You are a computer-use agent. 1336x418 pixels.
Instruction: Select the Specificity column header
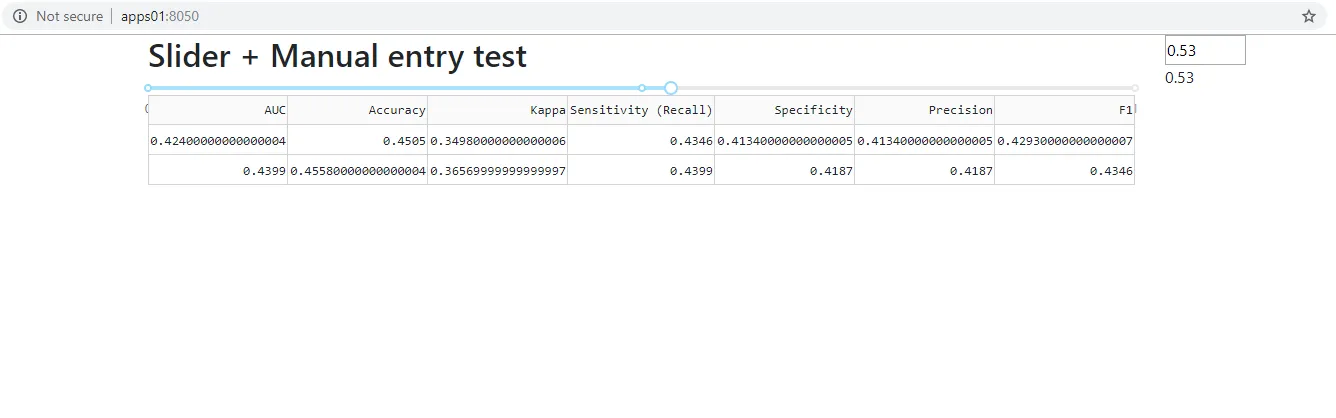point(785,110)
